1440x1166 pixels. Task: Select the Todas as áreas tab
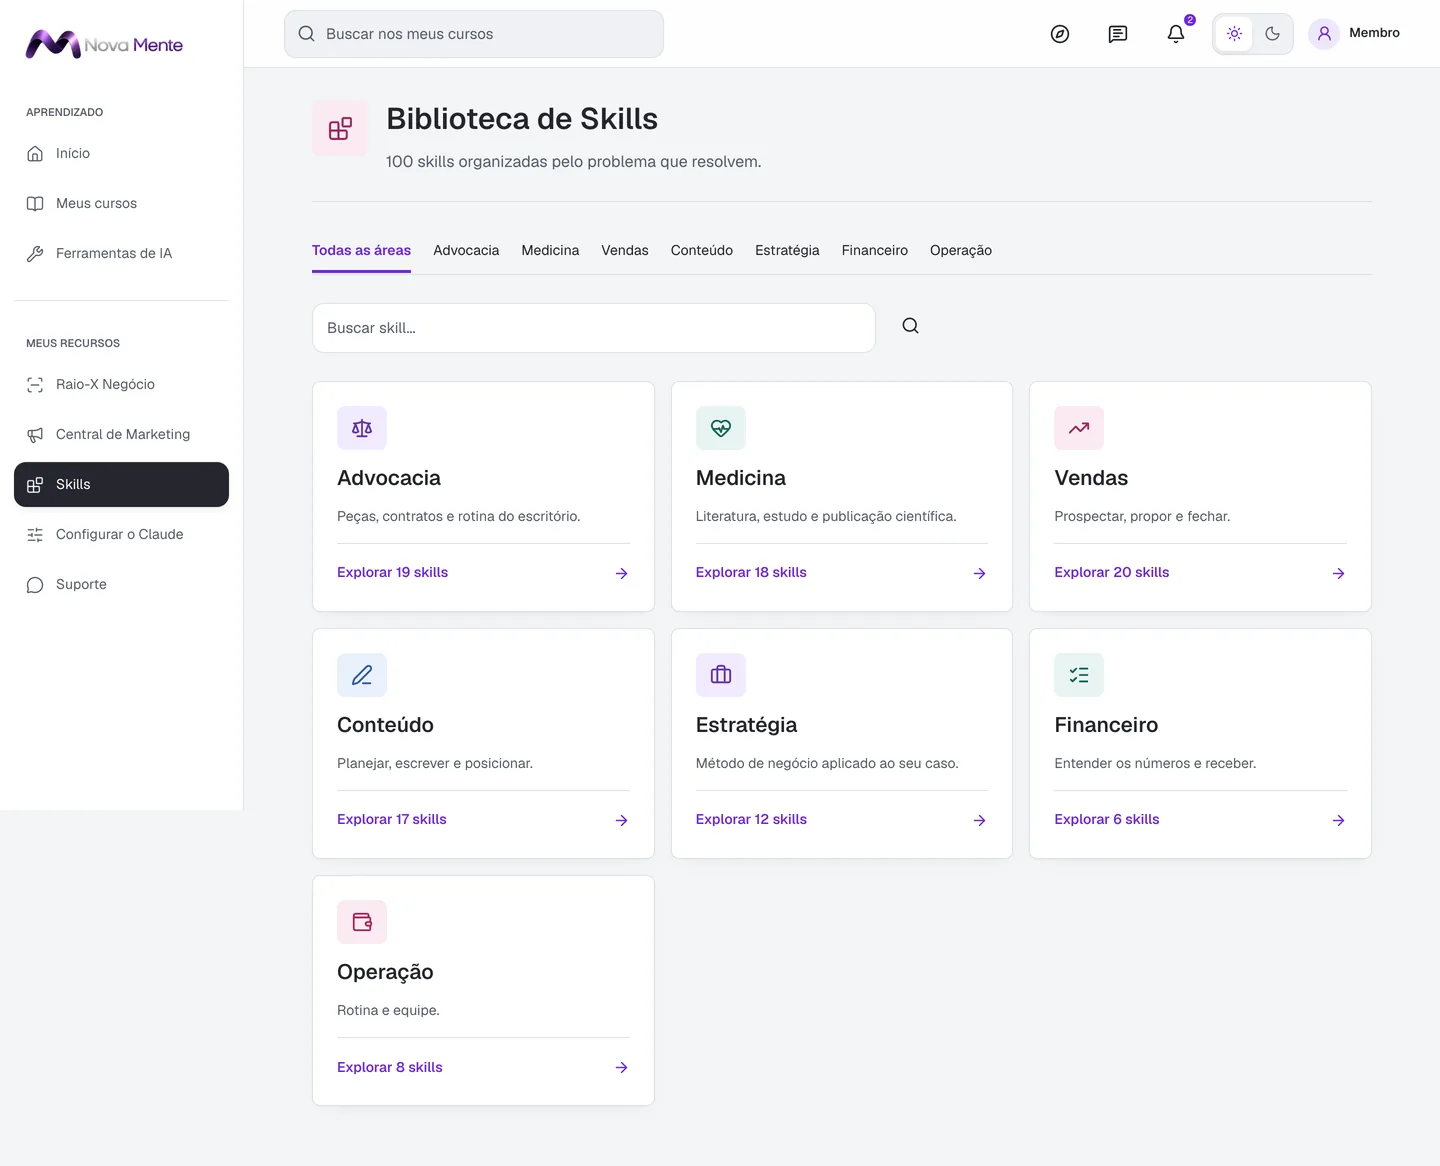[361, 250]
